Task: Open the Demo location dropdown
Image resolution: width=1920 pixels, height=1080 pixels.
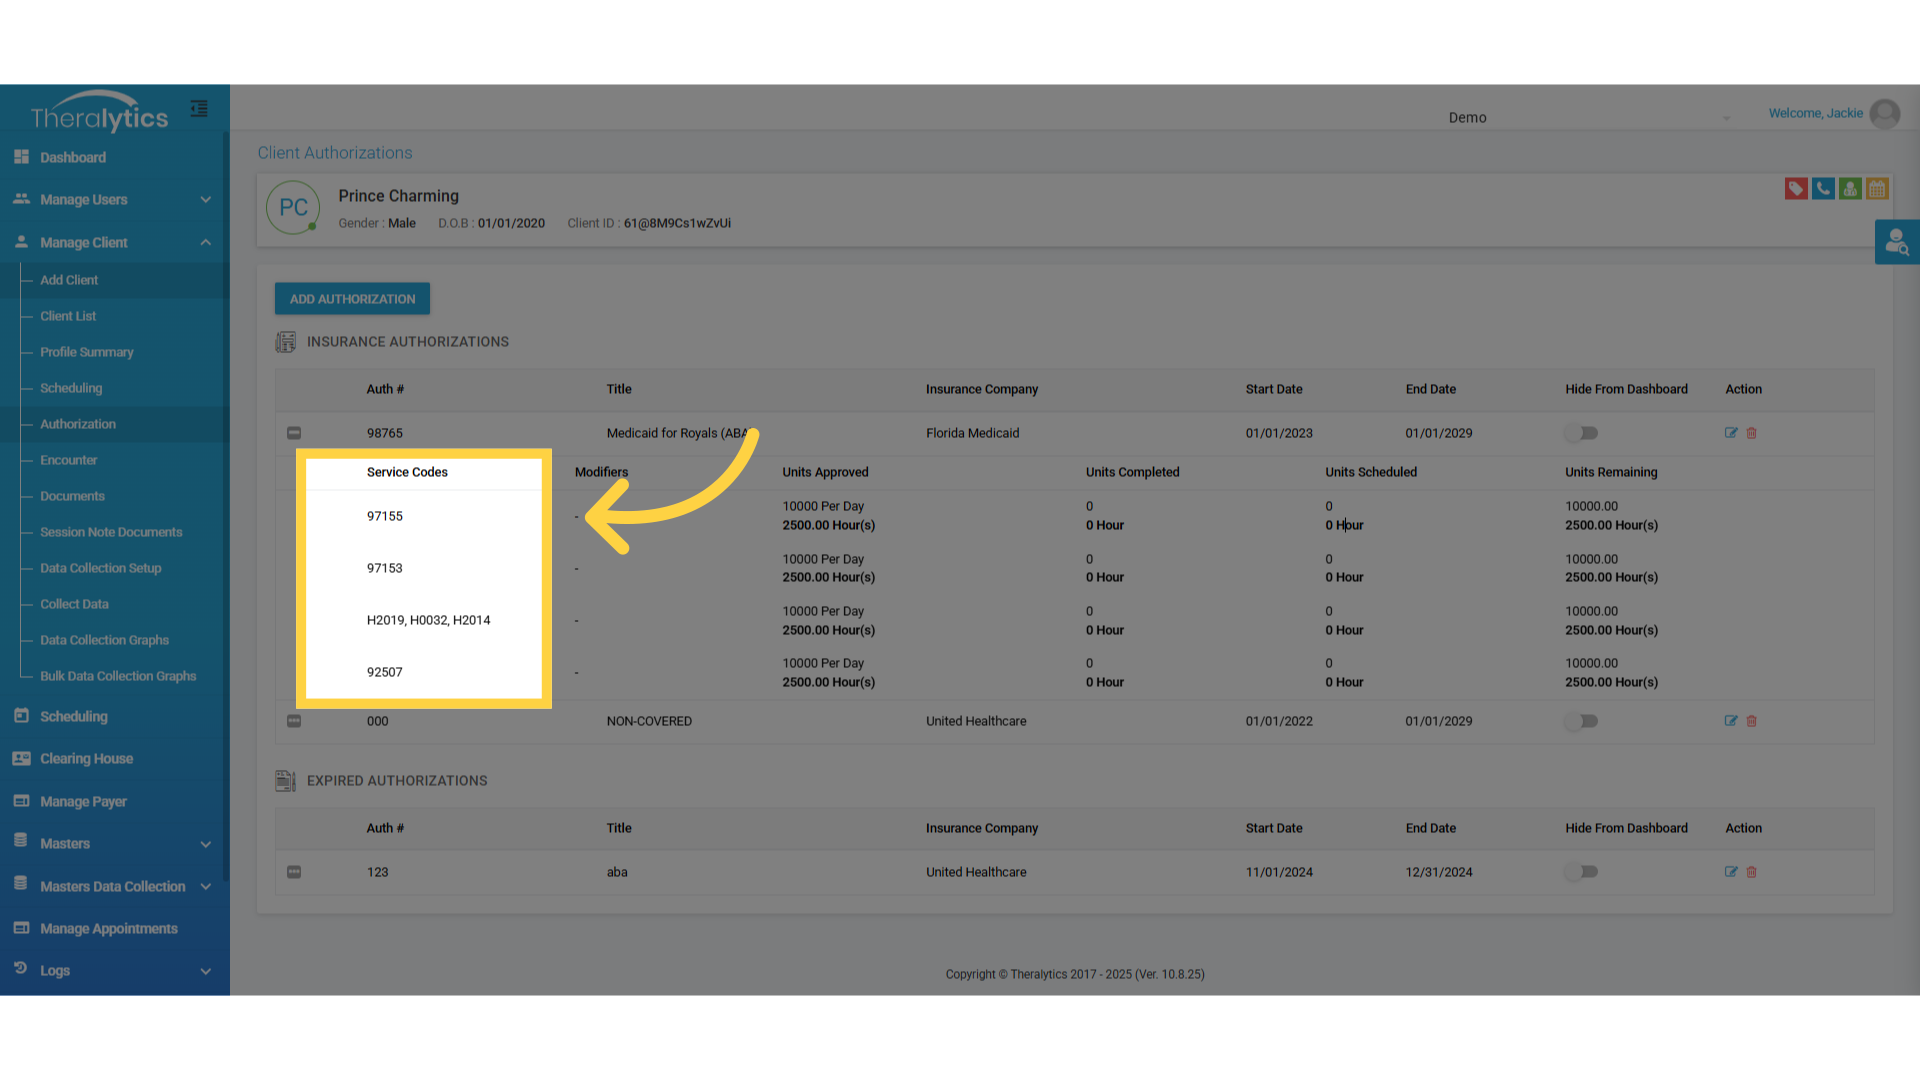Action: click(x=1588, y=118)
